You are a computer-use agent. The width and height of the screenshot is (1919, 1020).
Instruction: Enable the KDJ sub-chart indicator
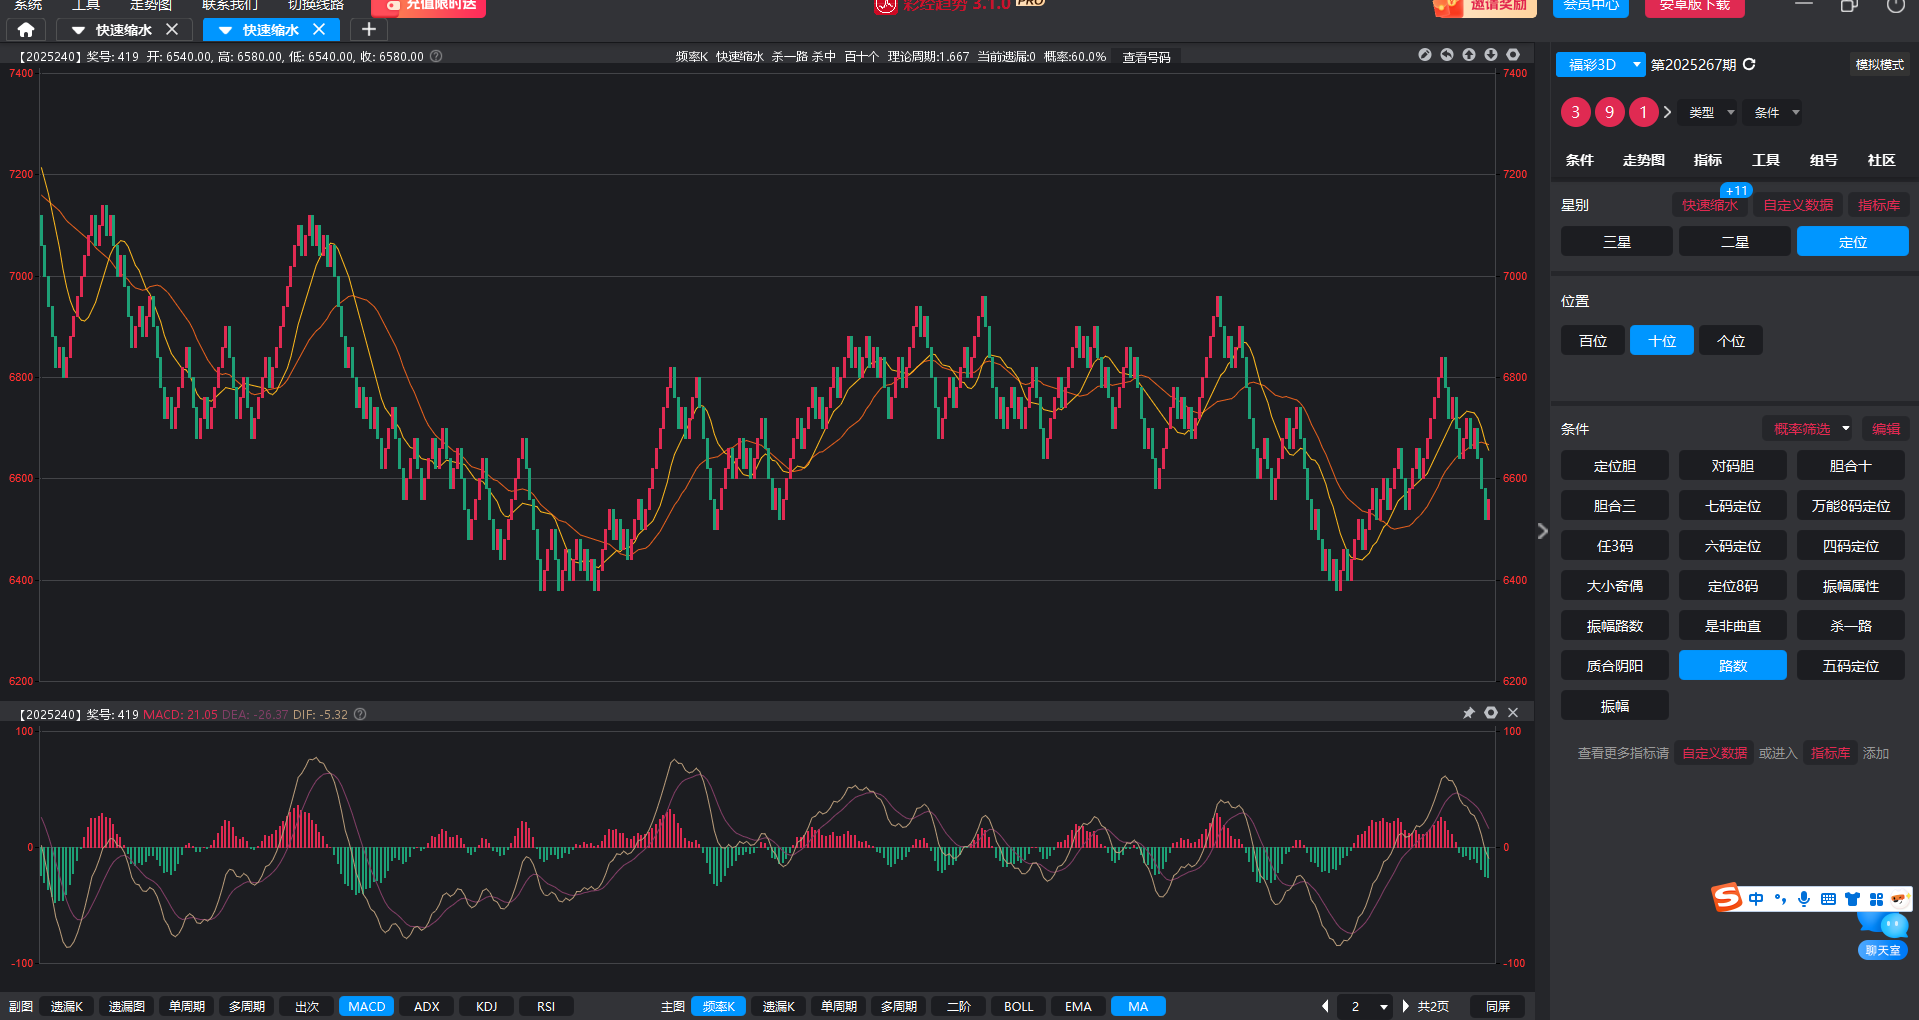coord(486,1006)
